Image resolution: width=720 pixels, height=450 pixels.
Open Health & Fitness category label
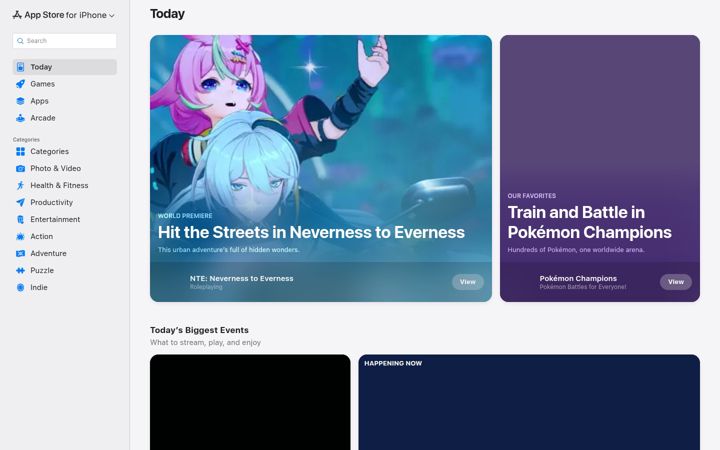pyautogui.click(x=59, y=186)
